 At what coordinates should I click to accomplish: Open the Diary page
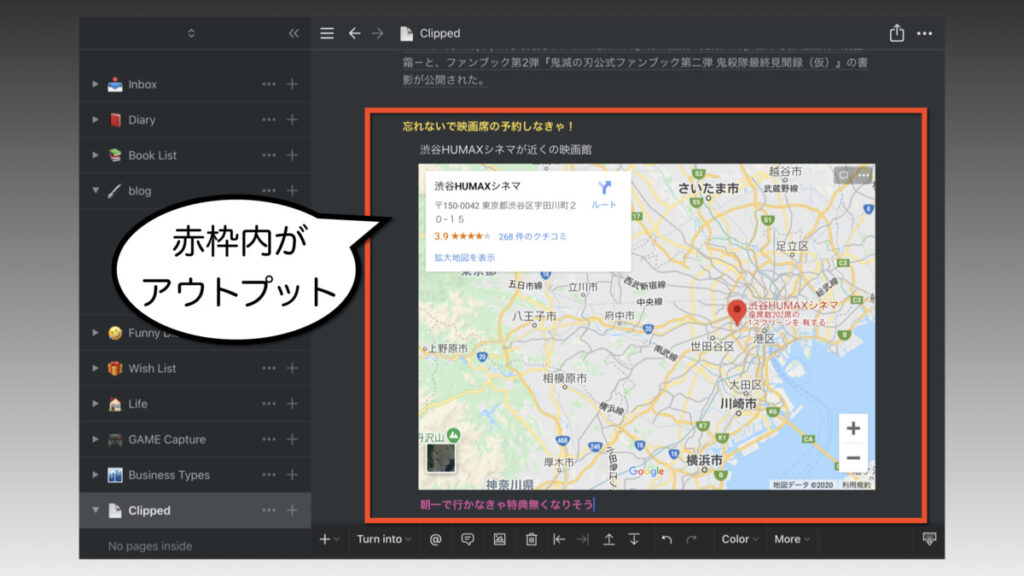(142, 120)
